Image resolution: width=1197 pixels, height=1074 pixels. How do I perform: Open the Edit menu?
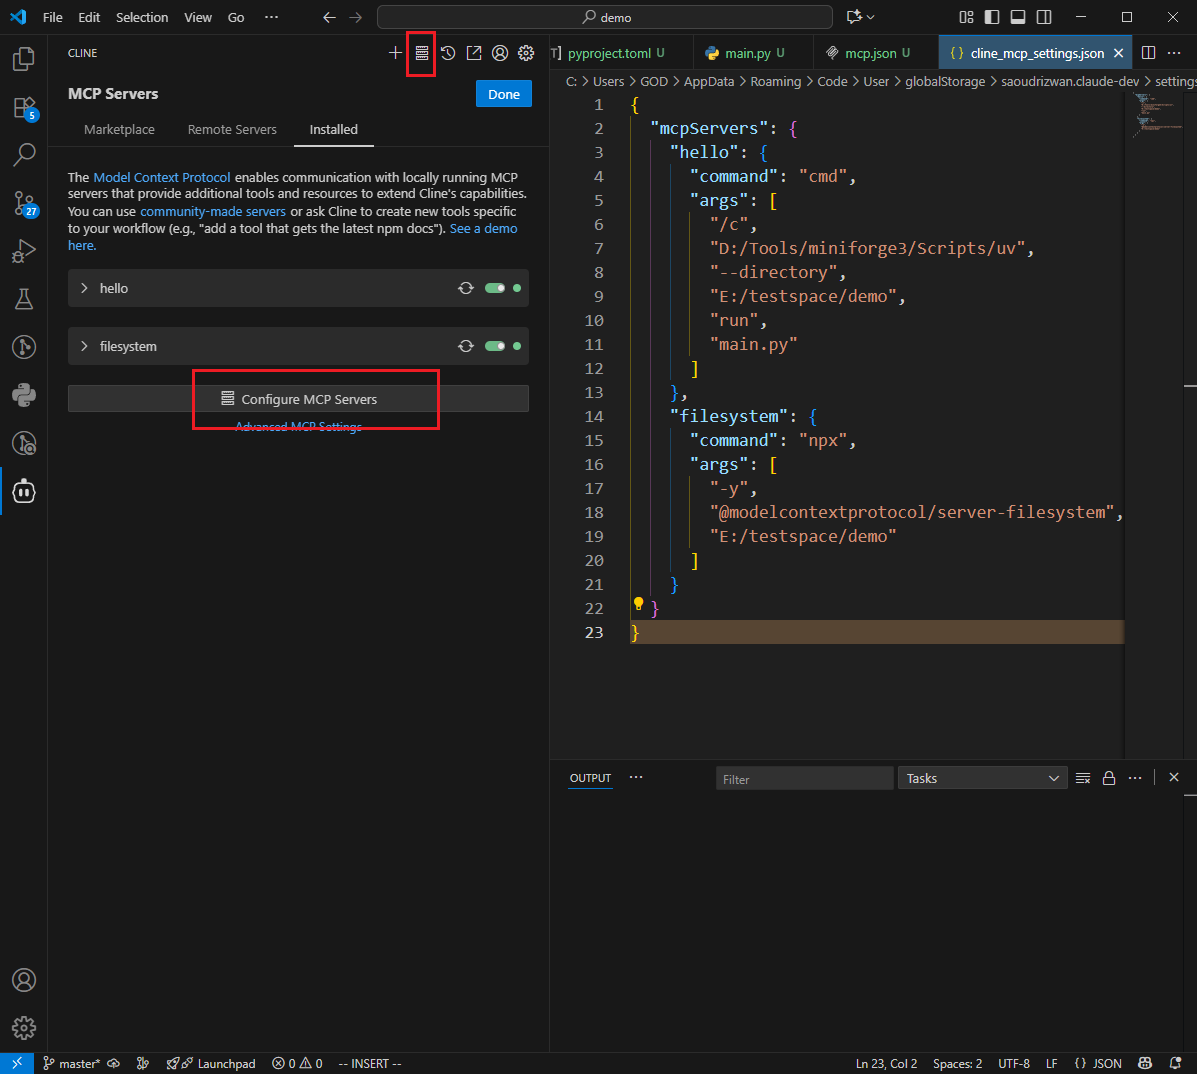pos(89,17)
